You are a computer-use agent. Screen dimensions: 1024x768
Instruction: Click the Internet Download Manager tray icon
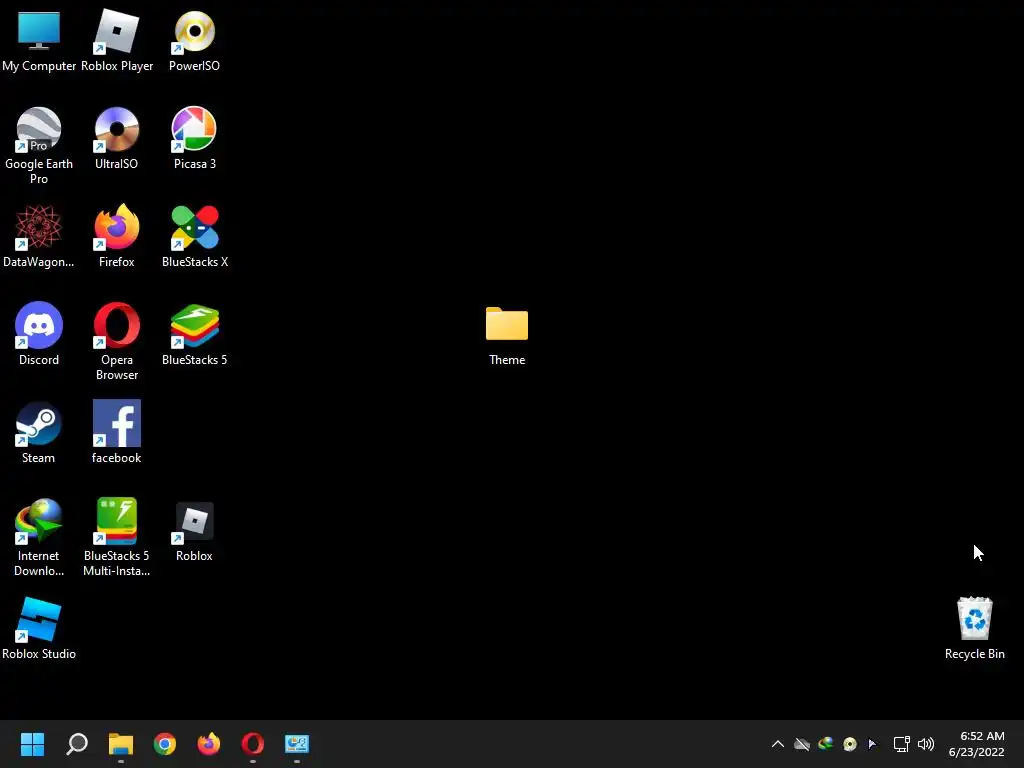825,744
